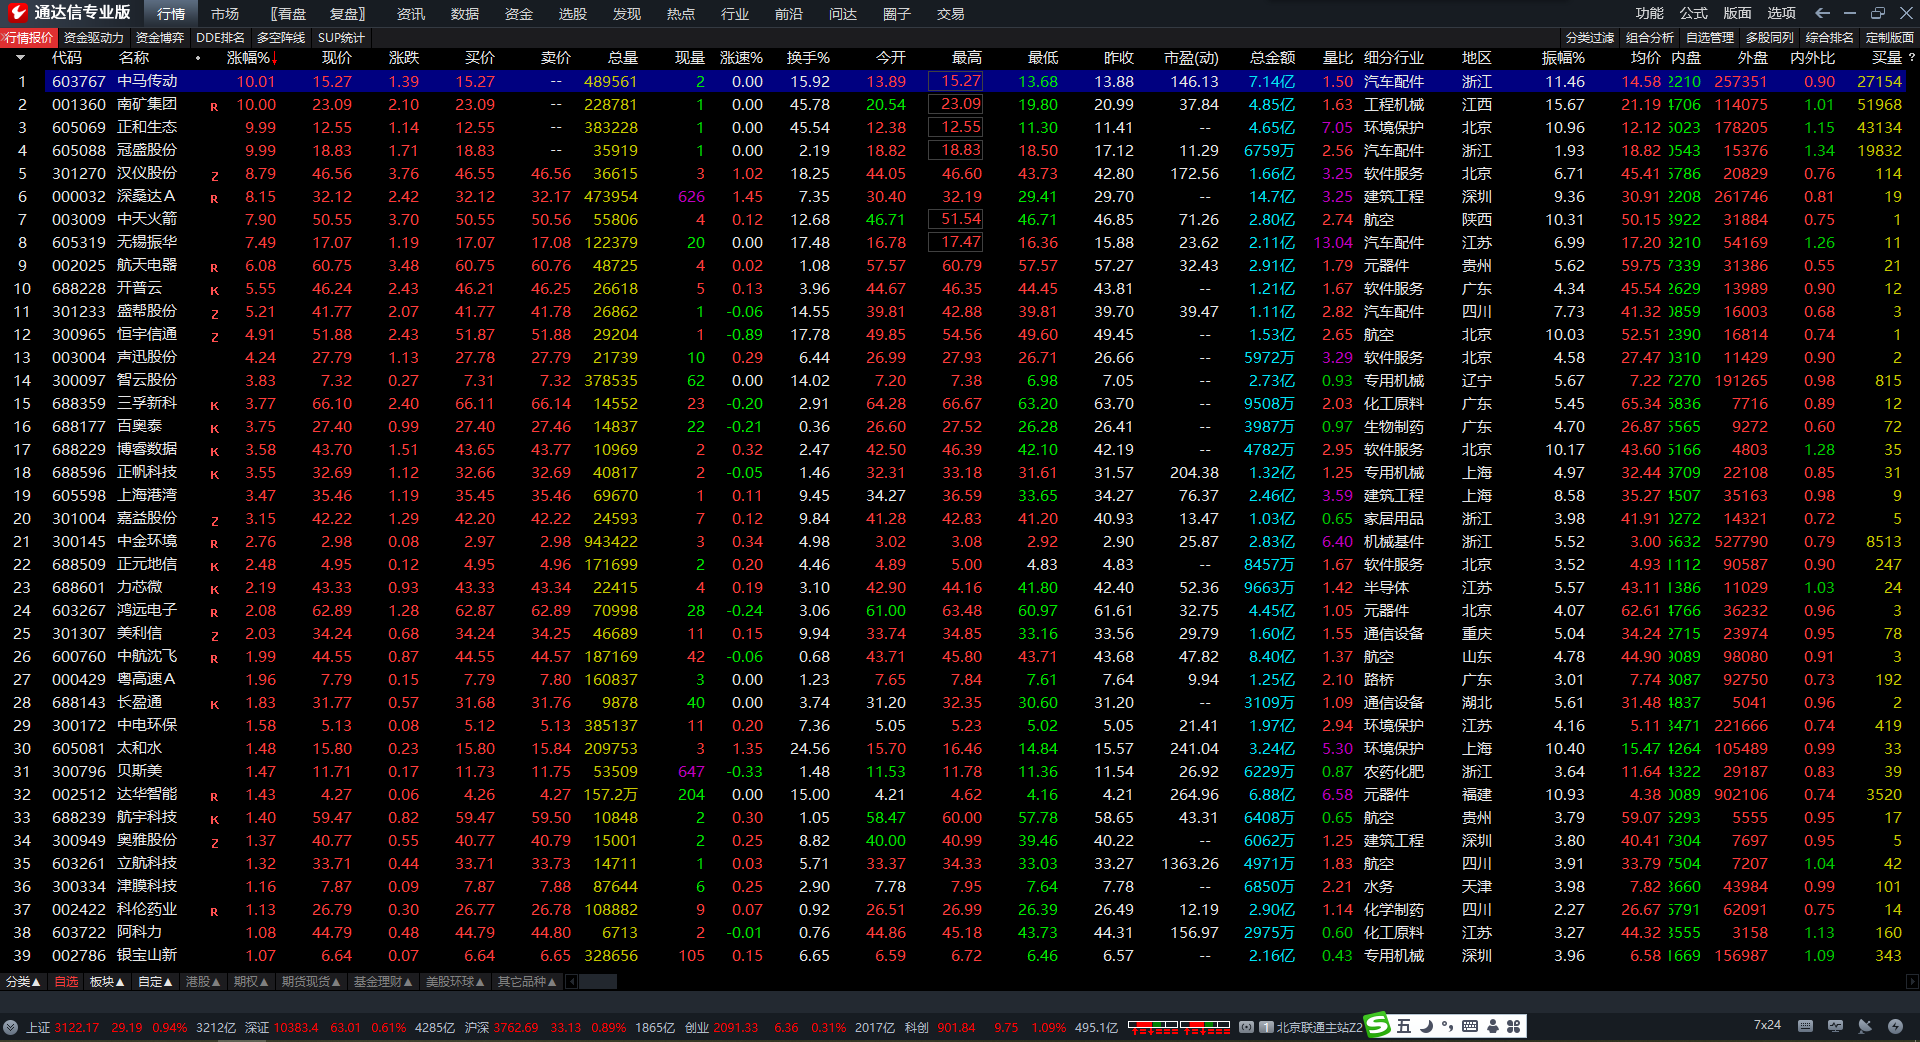Image resolution: width=1920 pixels, height=1042 pixels.
Task: Open the 公式 formula menu
Action: click(x=1694, y=13)
